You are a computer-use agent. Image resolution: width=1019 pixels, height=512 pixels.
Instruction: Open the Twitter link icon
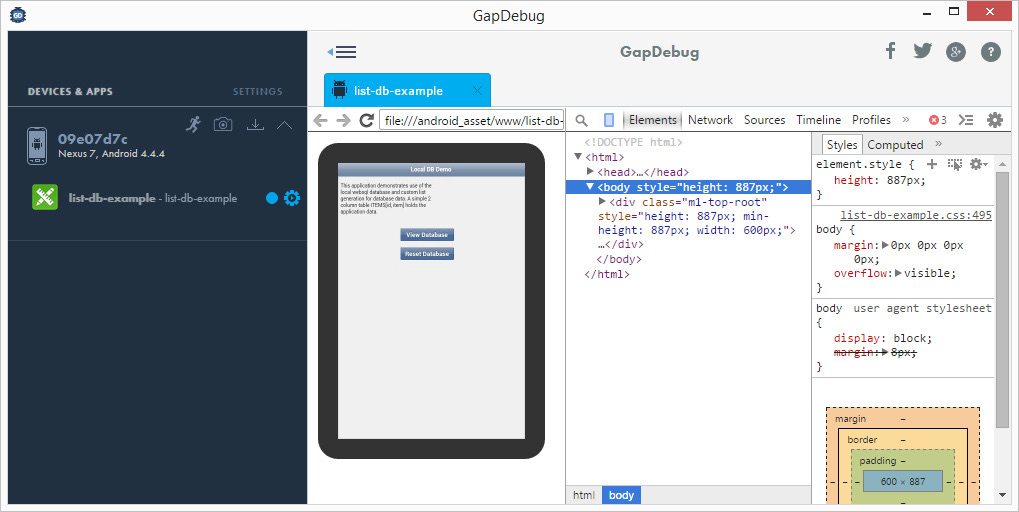coord(922,51)
